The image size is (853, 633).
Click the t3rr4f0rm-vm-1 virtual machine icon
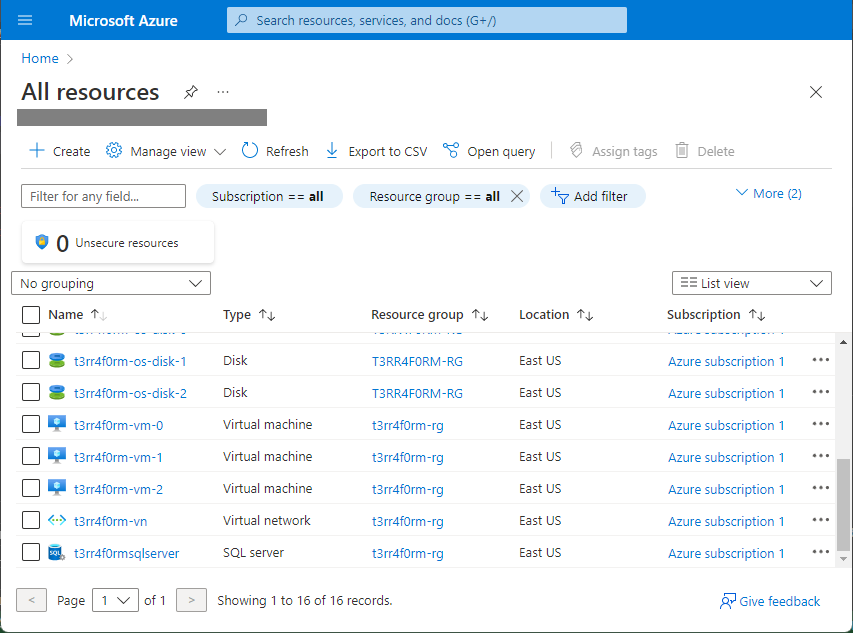(x=57, y=456)
